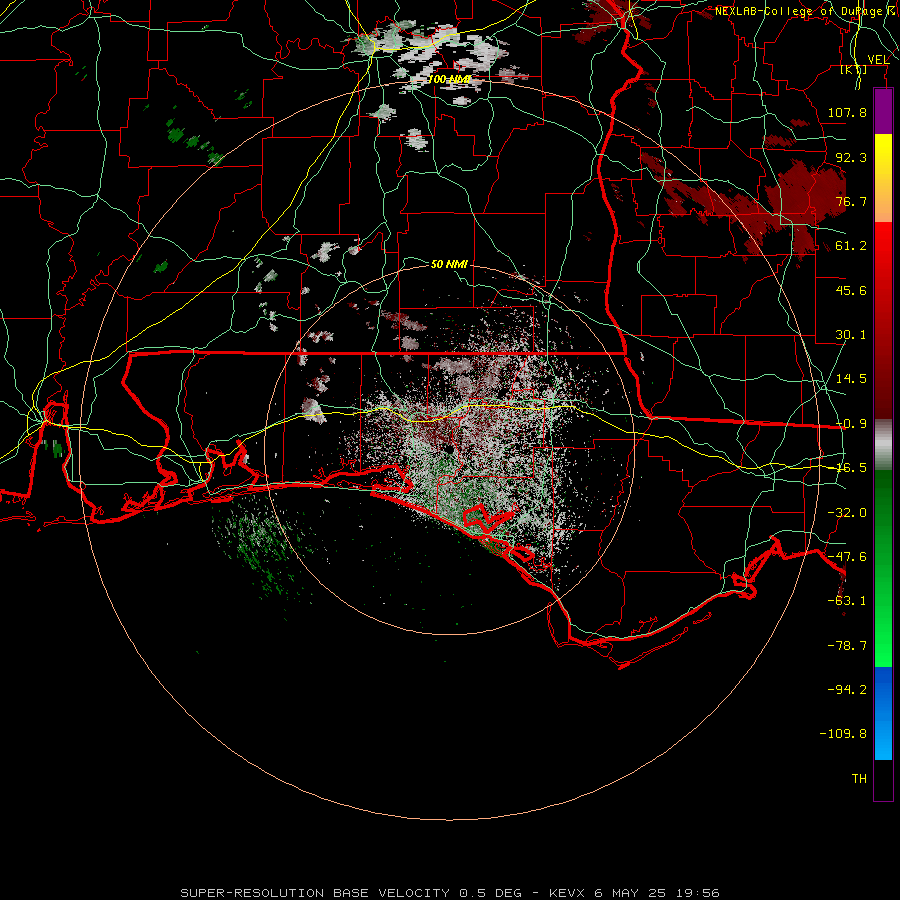Select the -94.2 legend value
Image resolution: width=900 pixels, height=900 pixels.
click(847, 690)
